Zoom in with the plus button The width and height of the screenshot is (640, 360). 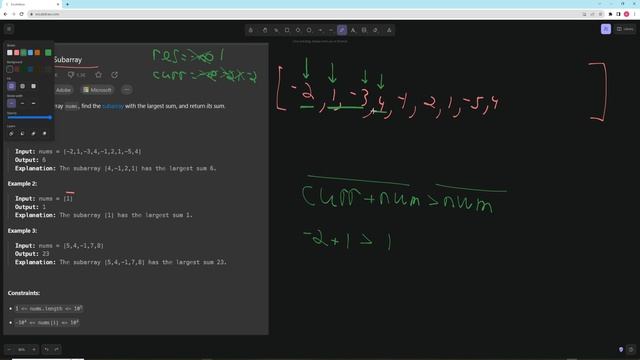pos(34,349)
